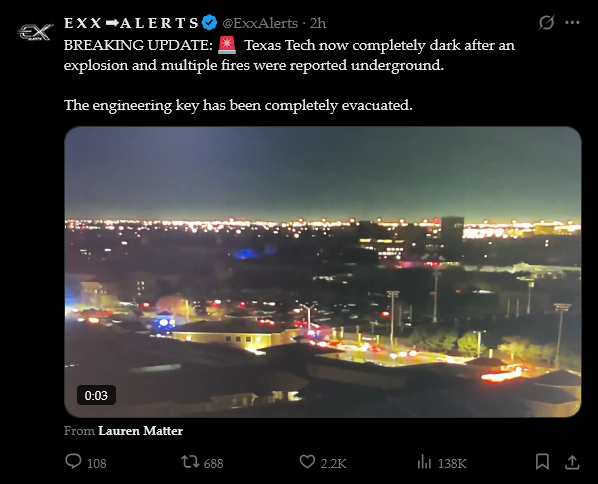Open the three-dot more options menu
The height and width of the screenshot is (484, 598).
tap(572, 23)
